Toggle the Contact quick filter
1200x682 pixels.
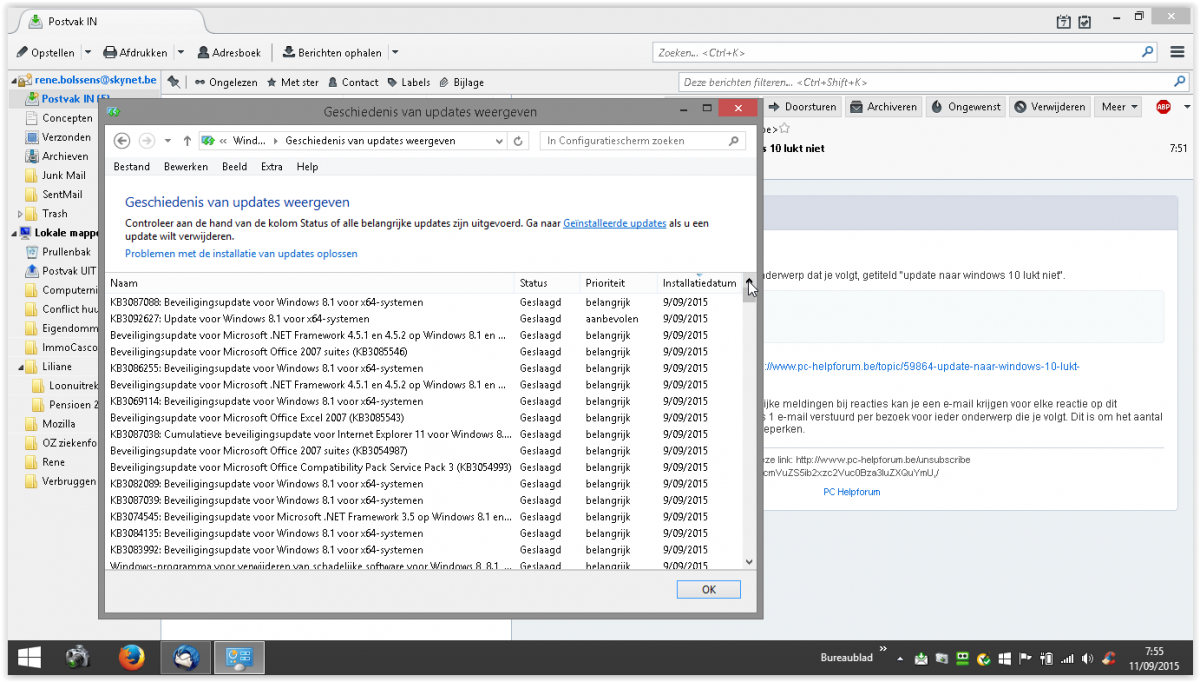353,82
